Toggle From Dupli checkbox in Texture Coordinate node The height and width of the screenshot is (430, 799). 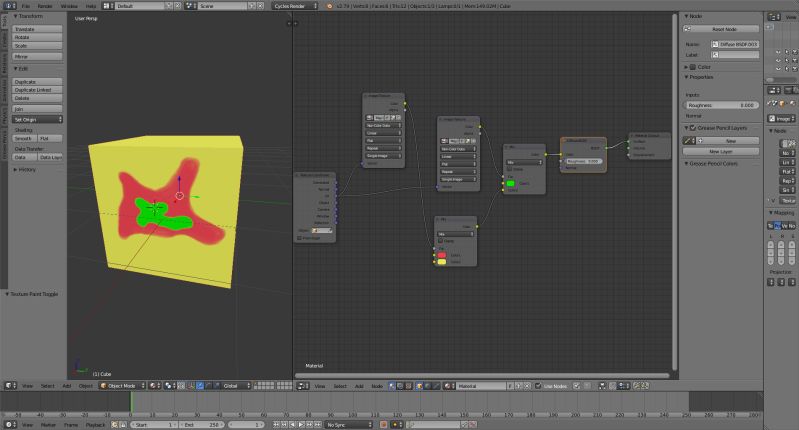[299, 238]
